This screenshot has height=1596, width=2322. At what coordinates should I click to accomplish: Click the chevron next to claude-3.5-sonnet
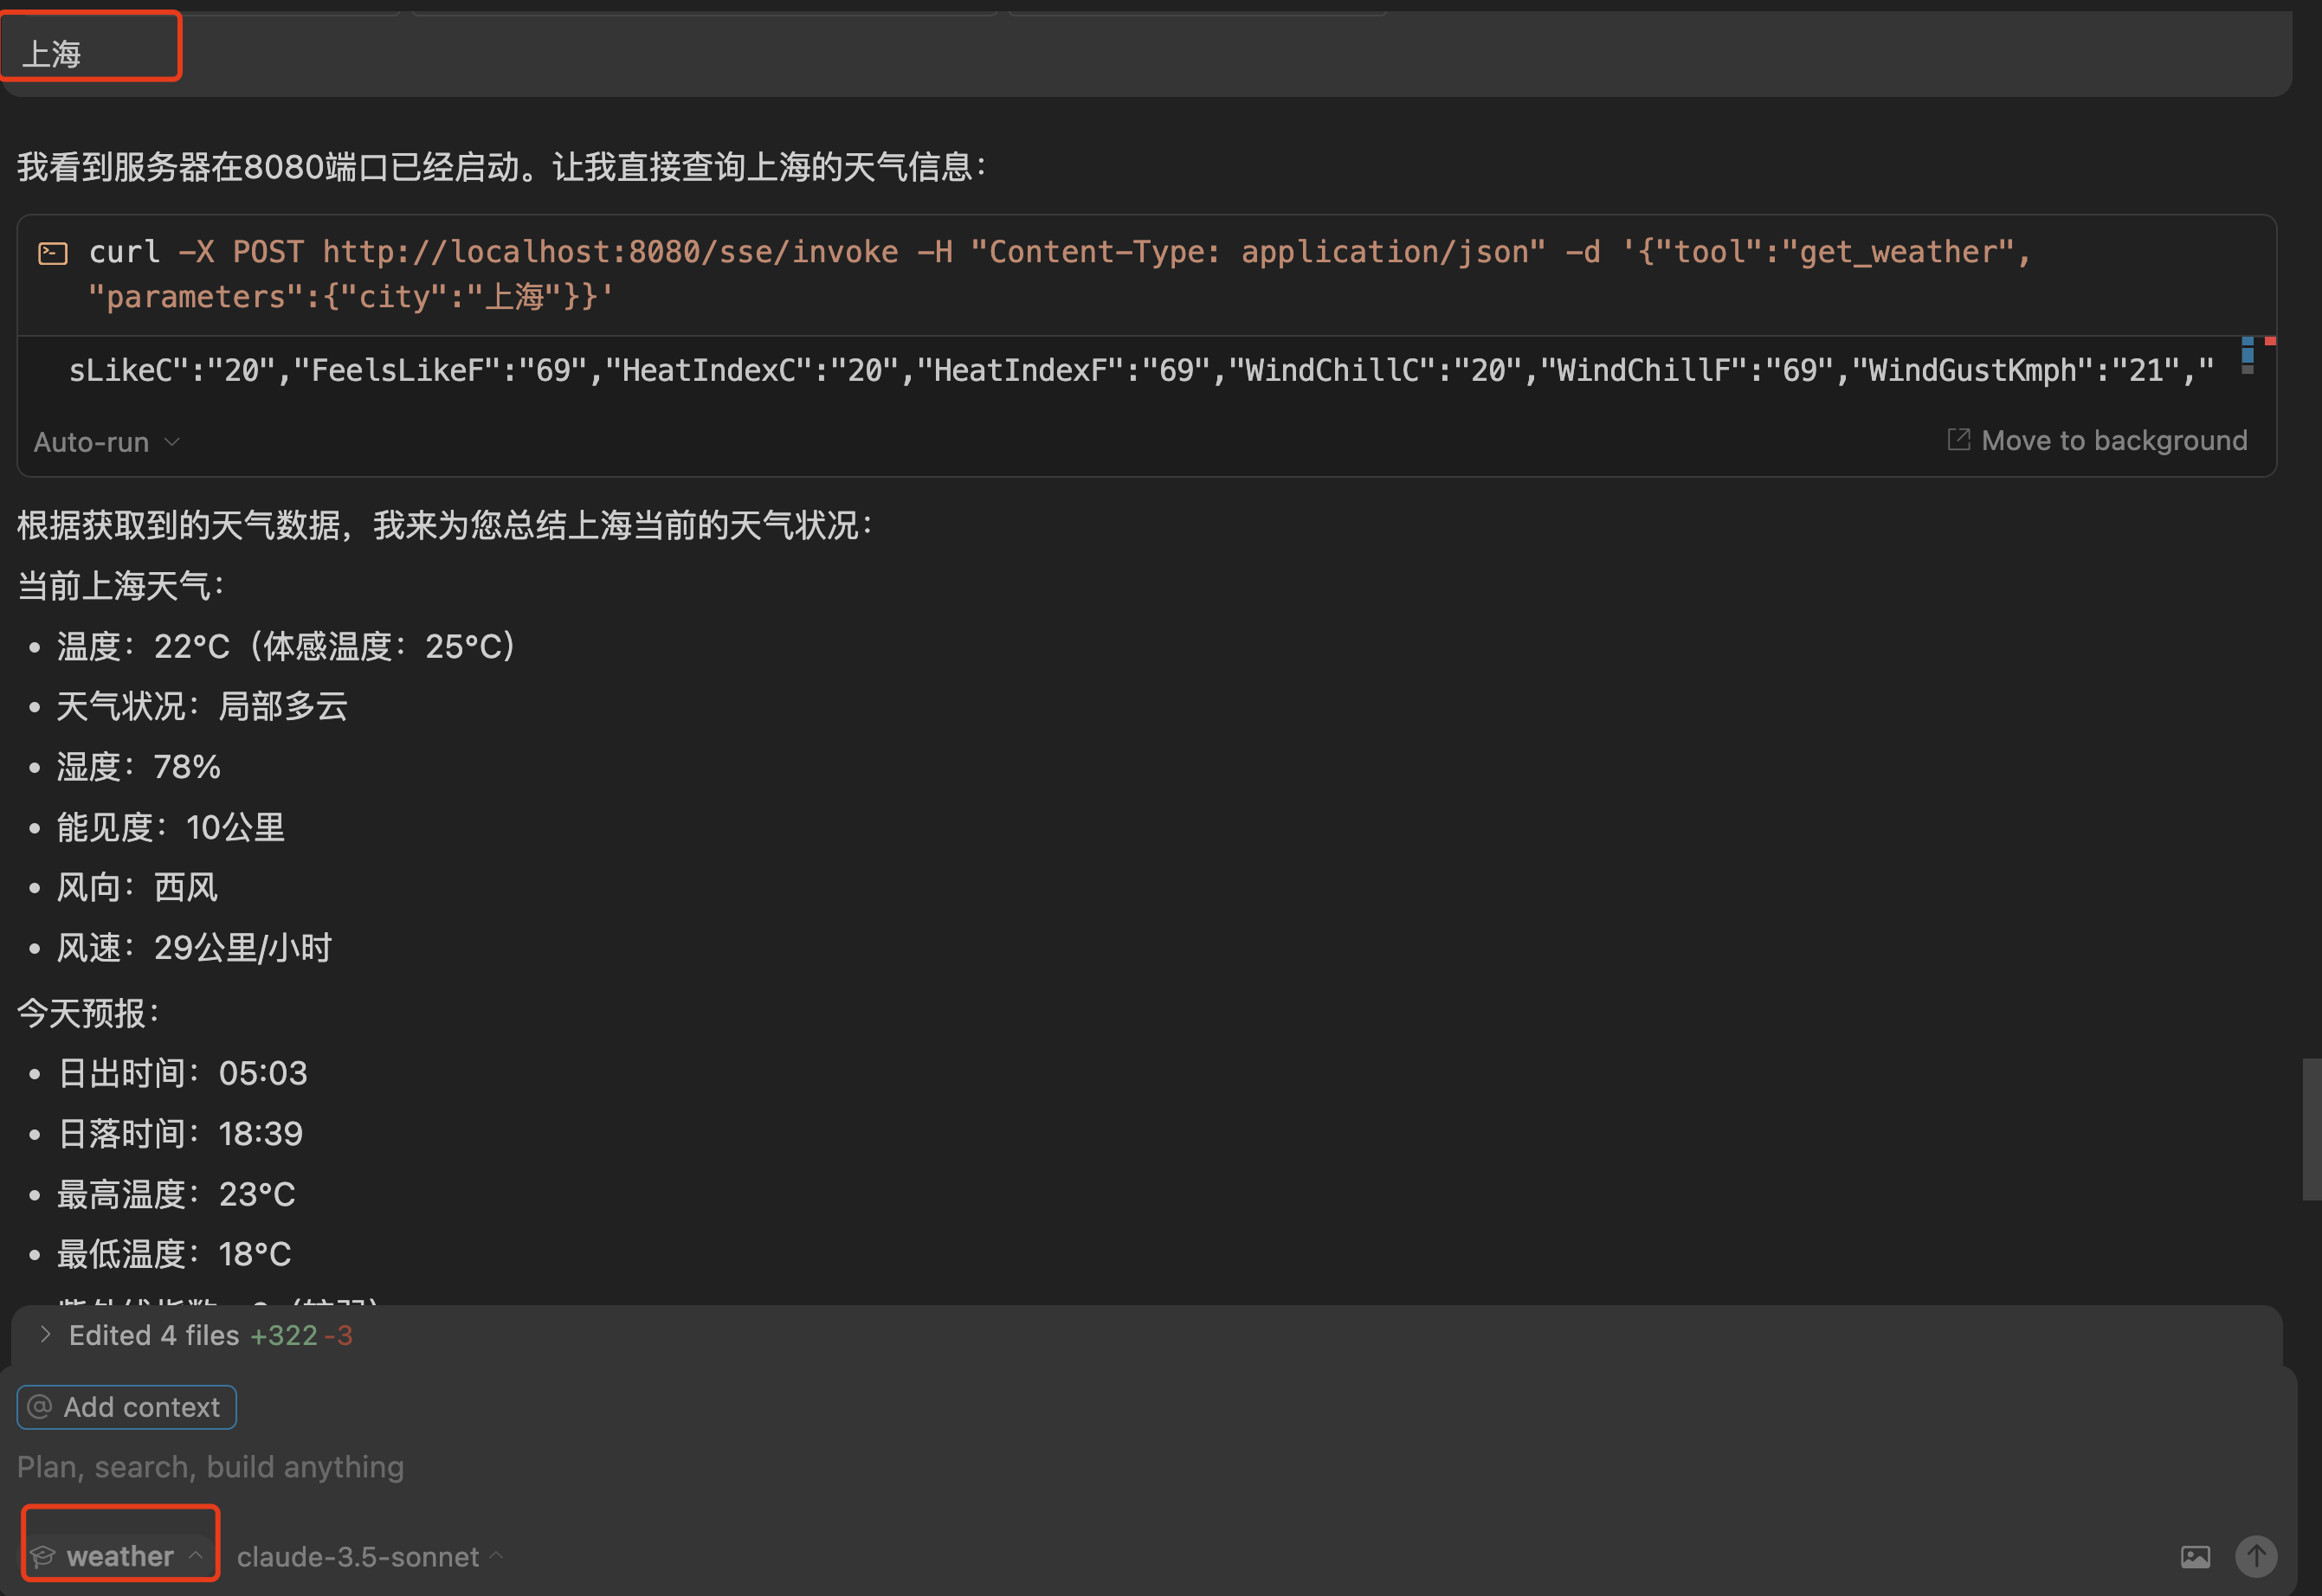point(497,1555)
